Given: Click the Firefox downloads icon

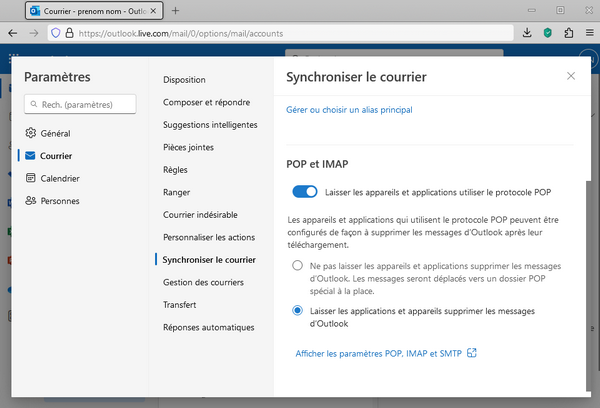Looking at the screenshot, I should (x=527, y=33).
